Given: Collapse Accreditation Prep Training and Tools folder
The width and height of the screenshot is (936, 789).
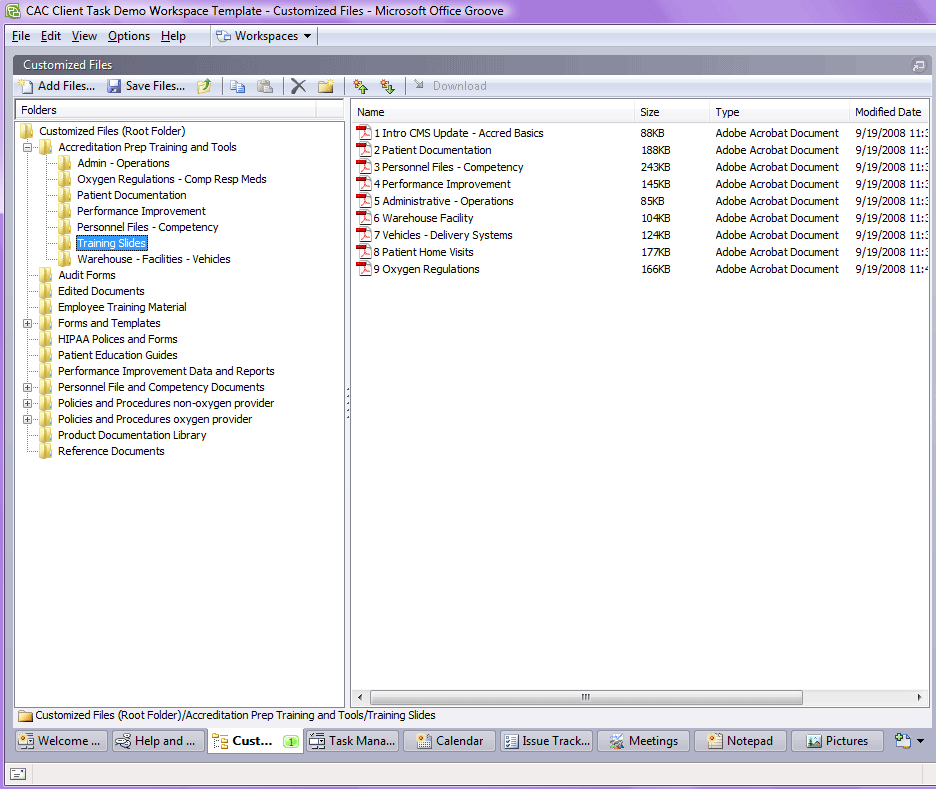Looking at the screenshot, I should click(27, 147).
